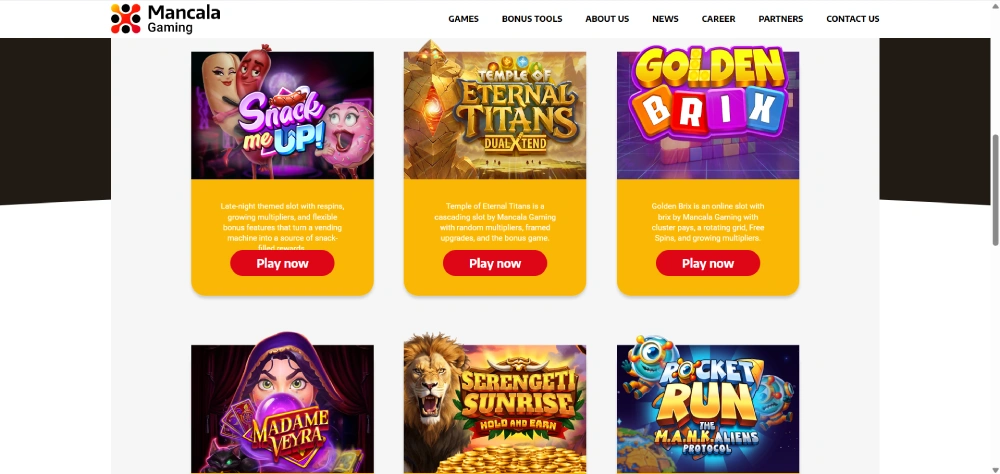Click the page vertical scrollbar thumb
The height and width of the screenshot is (474, 1000).
(x=995, y=190)
